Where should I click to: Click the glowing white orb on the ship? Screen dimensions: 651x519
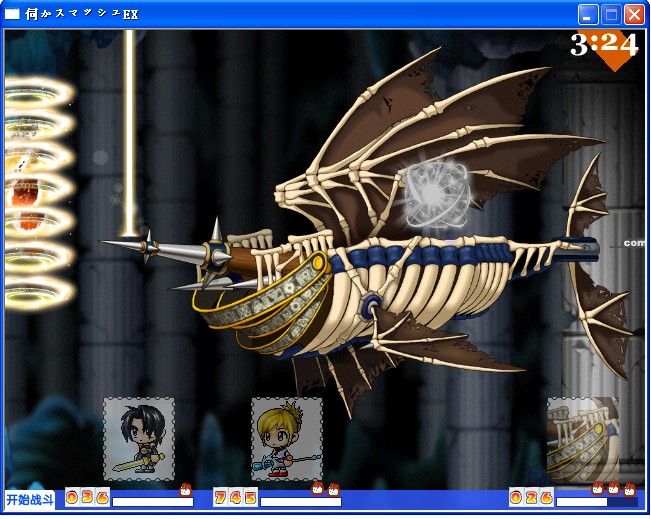(x=436, y=194)
